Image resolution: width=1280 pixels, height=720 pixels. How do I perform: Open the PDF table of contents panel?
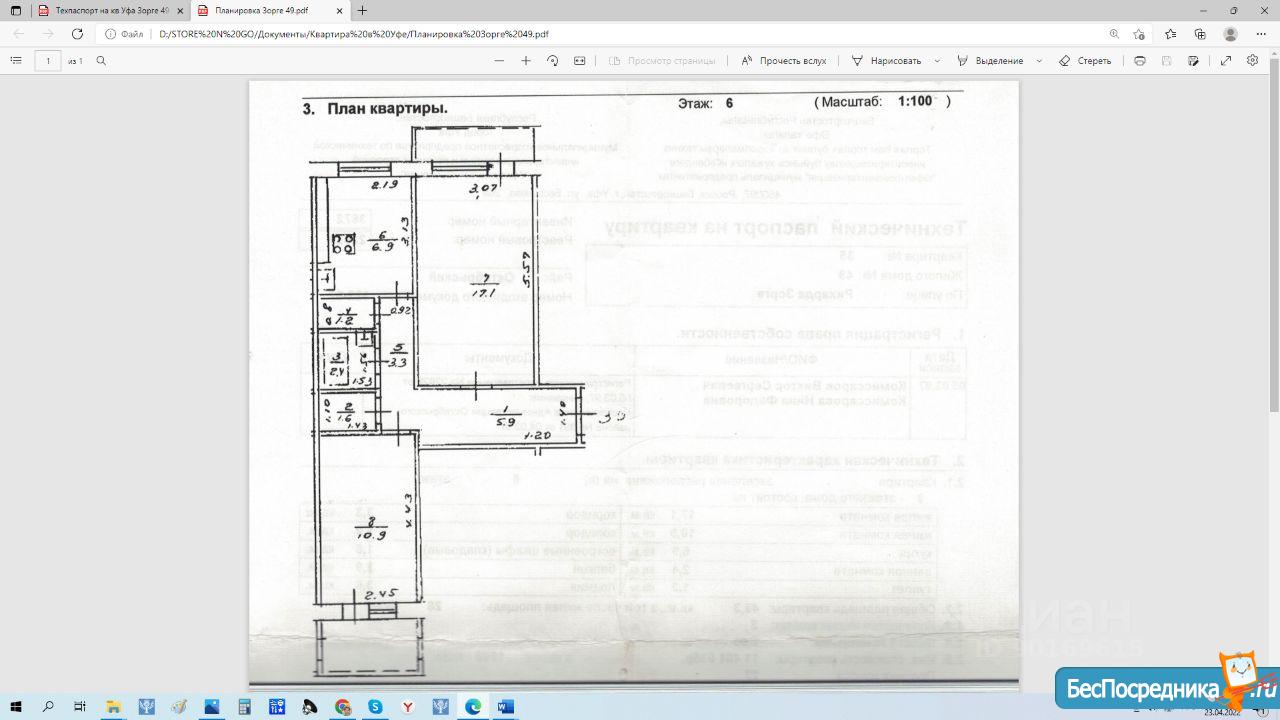[x=15, y=60]
